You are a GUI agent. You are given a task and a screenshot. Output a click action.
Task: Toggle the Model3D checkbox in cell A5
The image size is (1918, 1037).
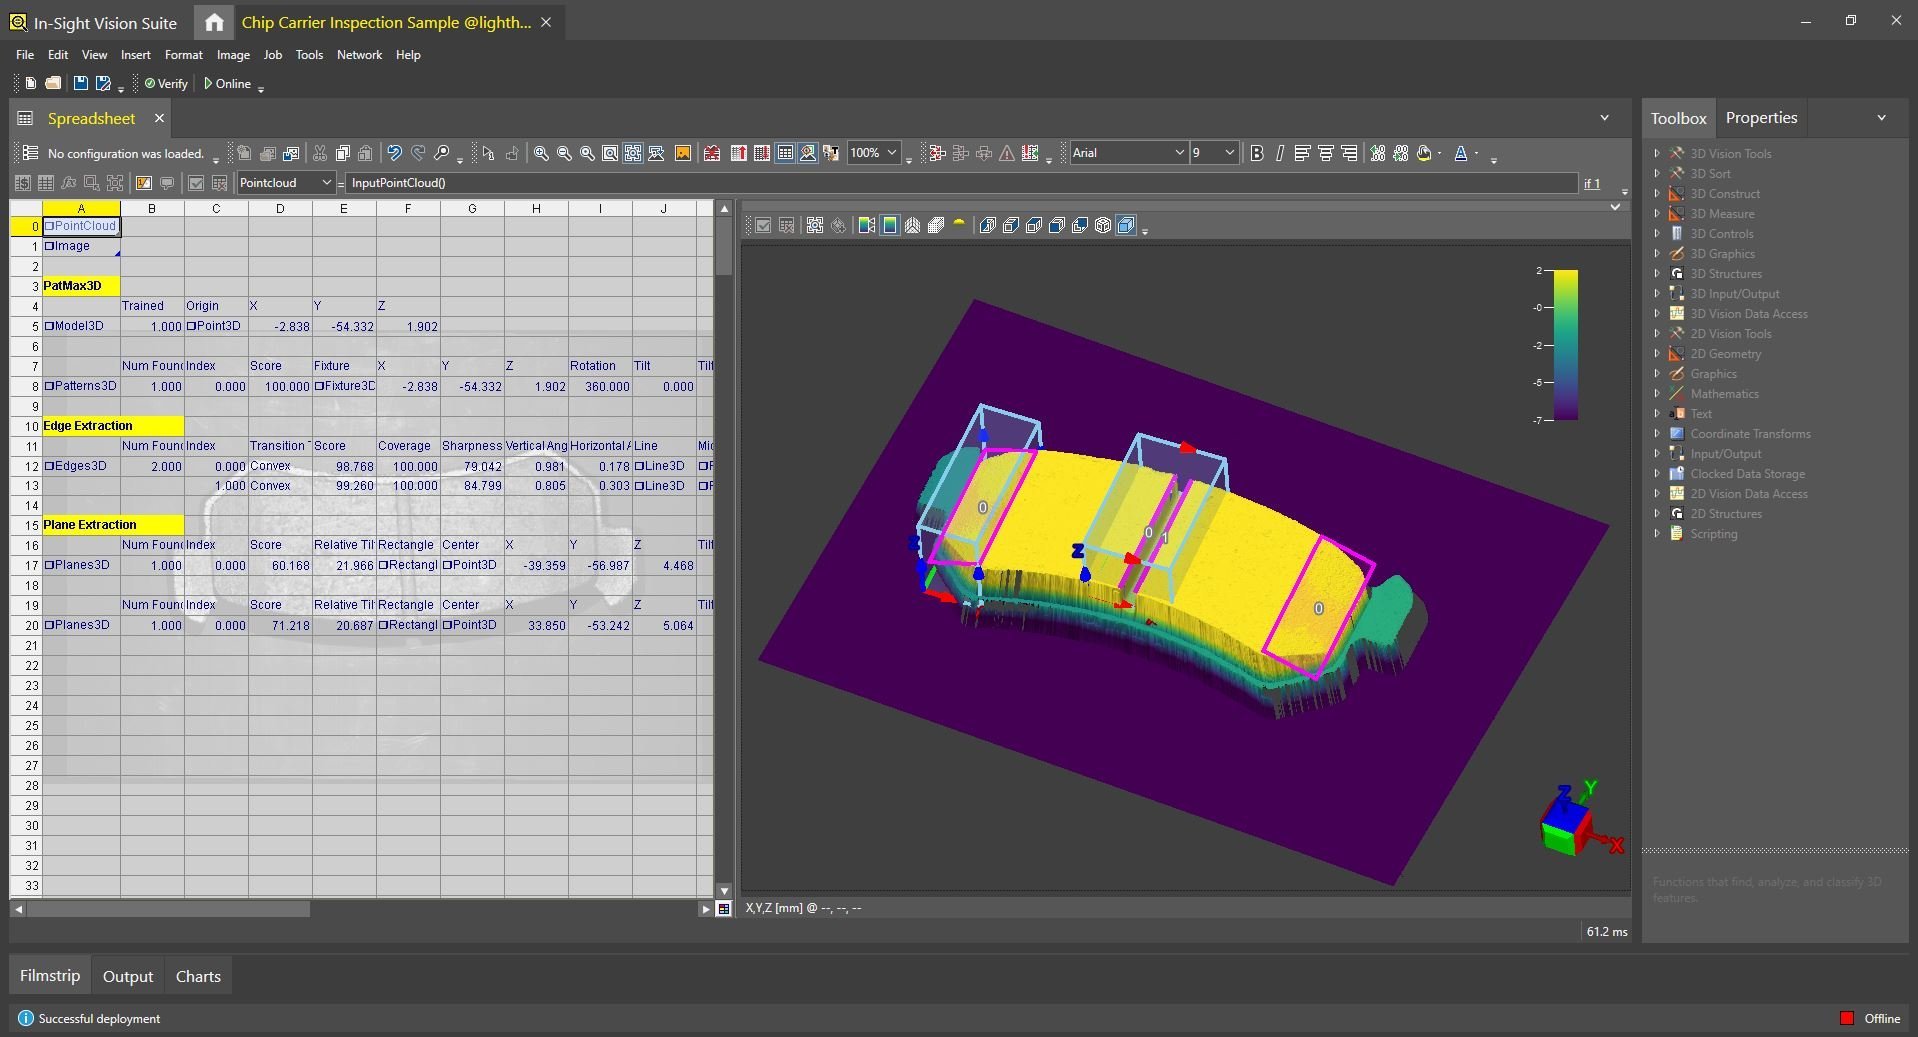49,326
